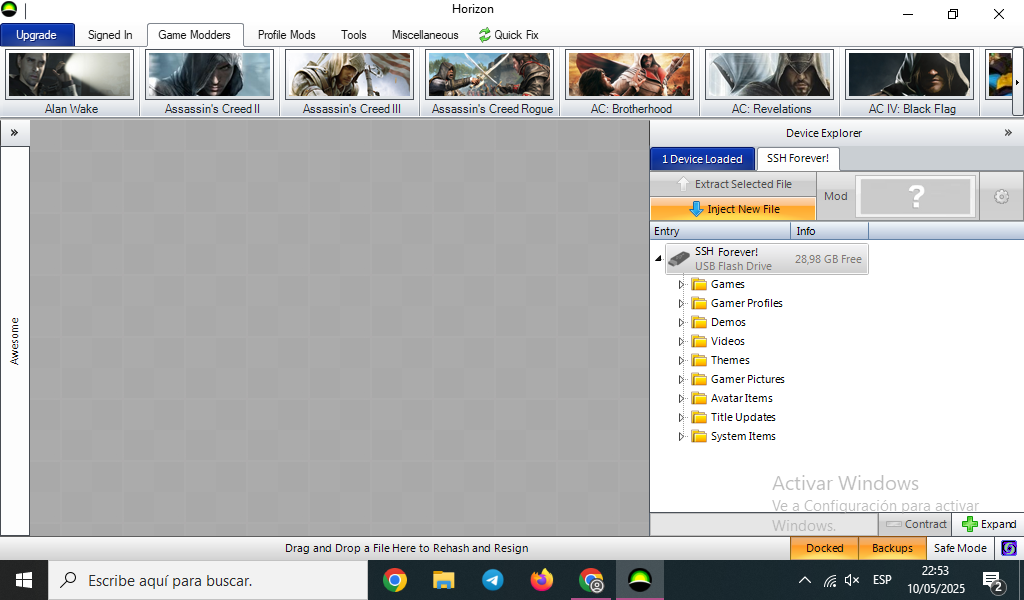Select the SSH Forever! USB flash drive
This screenshot has height=600, width=1024.
point(767,259)
